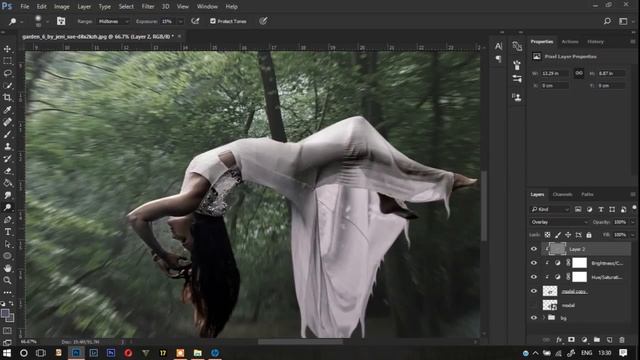
Task: Toggle the Protect Tones checkbox
Action: [x=213, y=21]
